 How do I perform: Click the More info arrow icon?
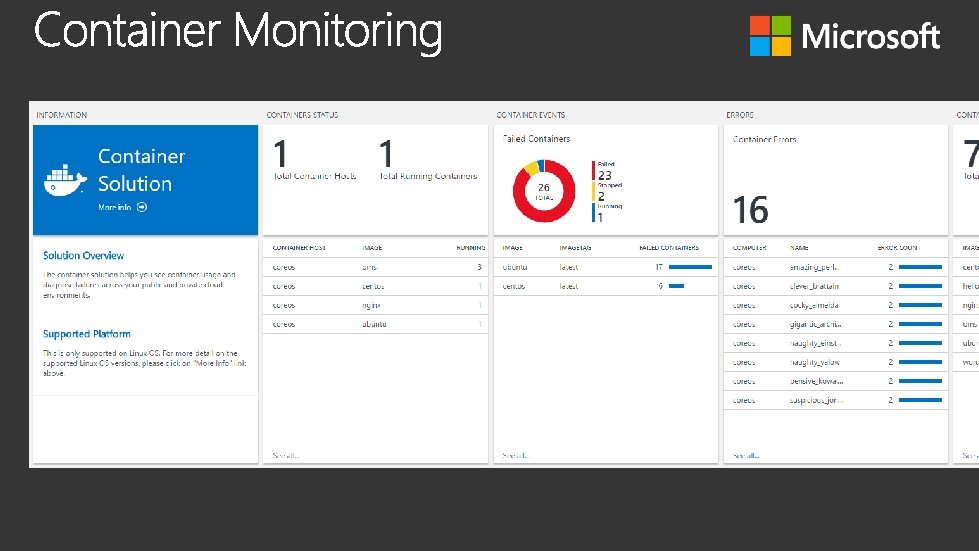coord(142,207)
